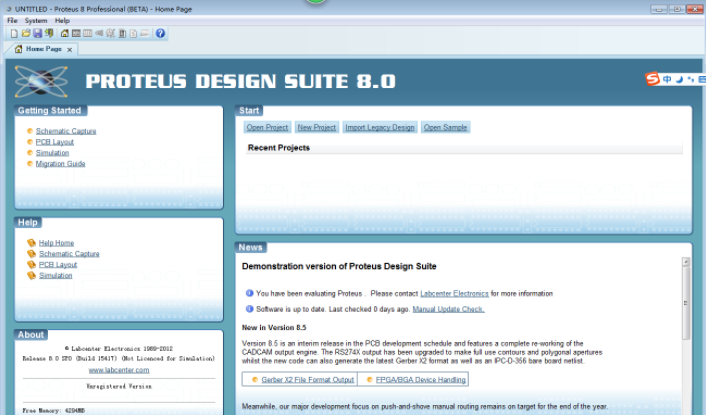Open Getting Started PCB Layout link
The height and width of the screenshot is (415, 706).
[54, 142]
